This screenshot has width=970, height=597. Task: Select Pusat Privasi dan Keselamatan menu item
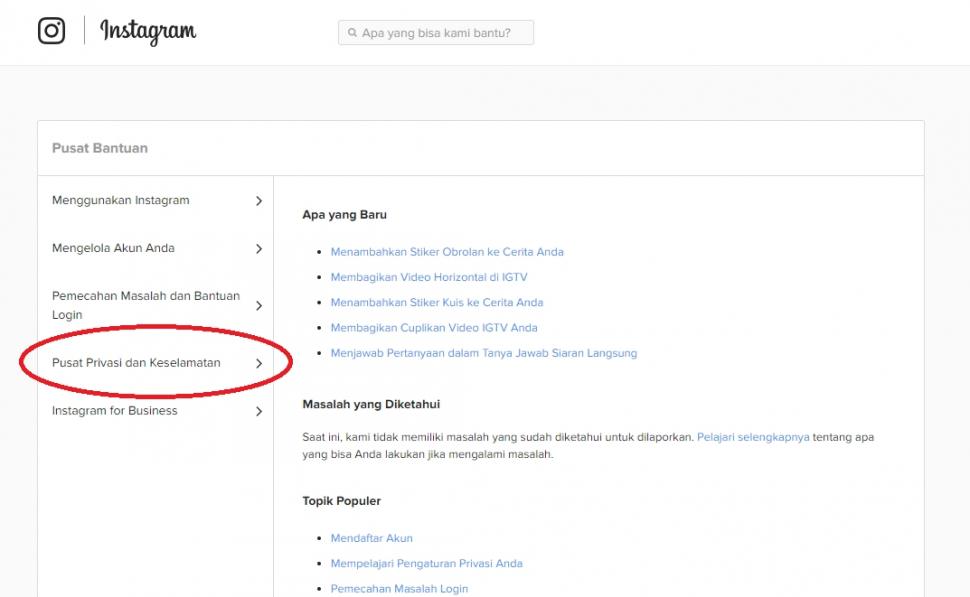(x=136, y=362)
